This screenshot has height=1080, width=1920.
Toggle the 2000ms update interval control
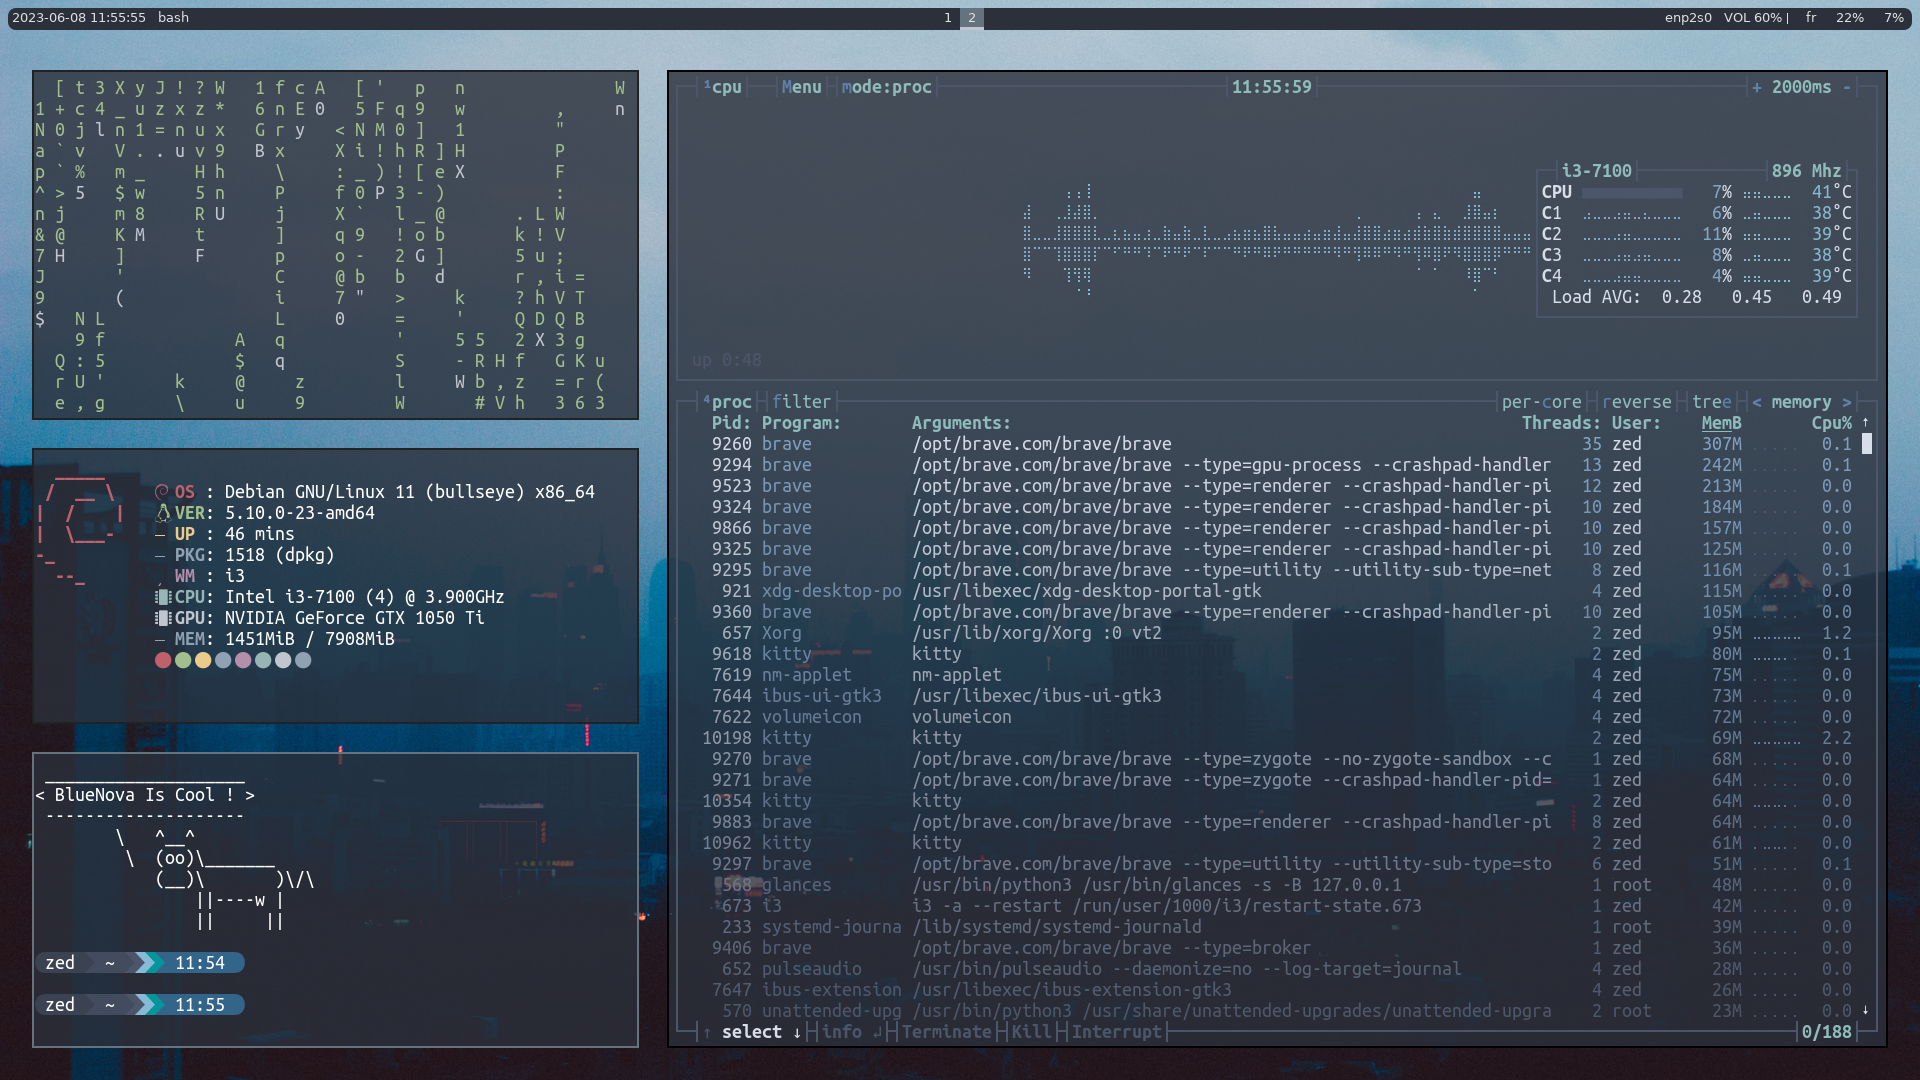[1803, 87]
